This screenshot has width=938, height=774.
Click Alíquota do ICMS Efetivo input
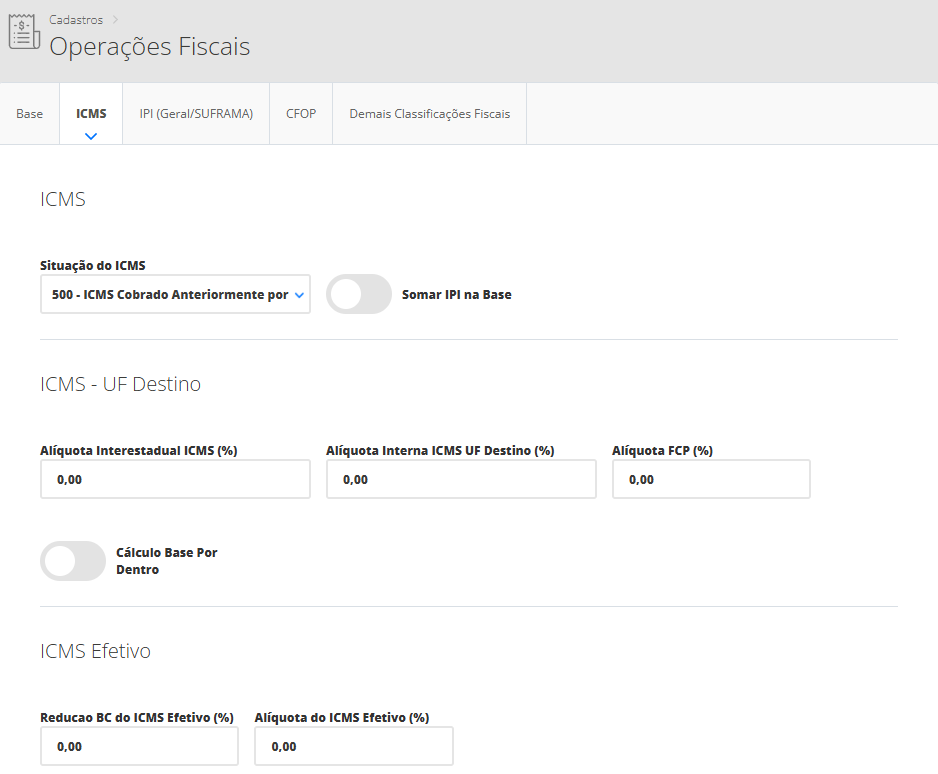pyautogui.click(x=353, y=746)
